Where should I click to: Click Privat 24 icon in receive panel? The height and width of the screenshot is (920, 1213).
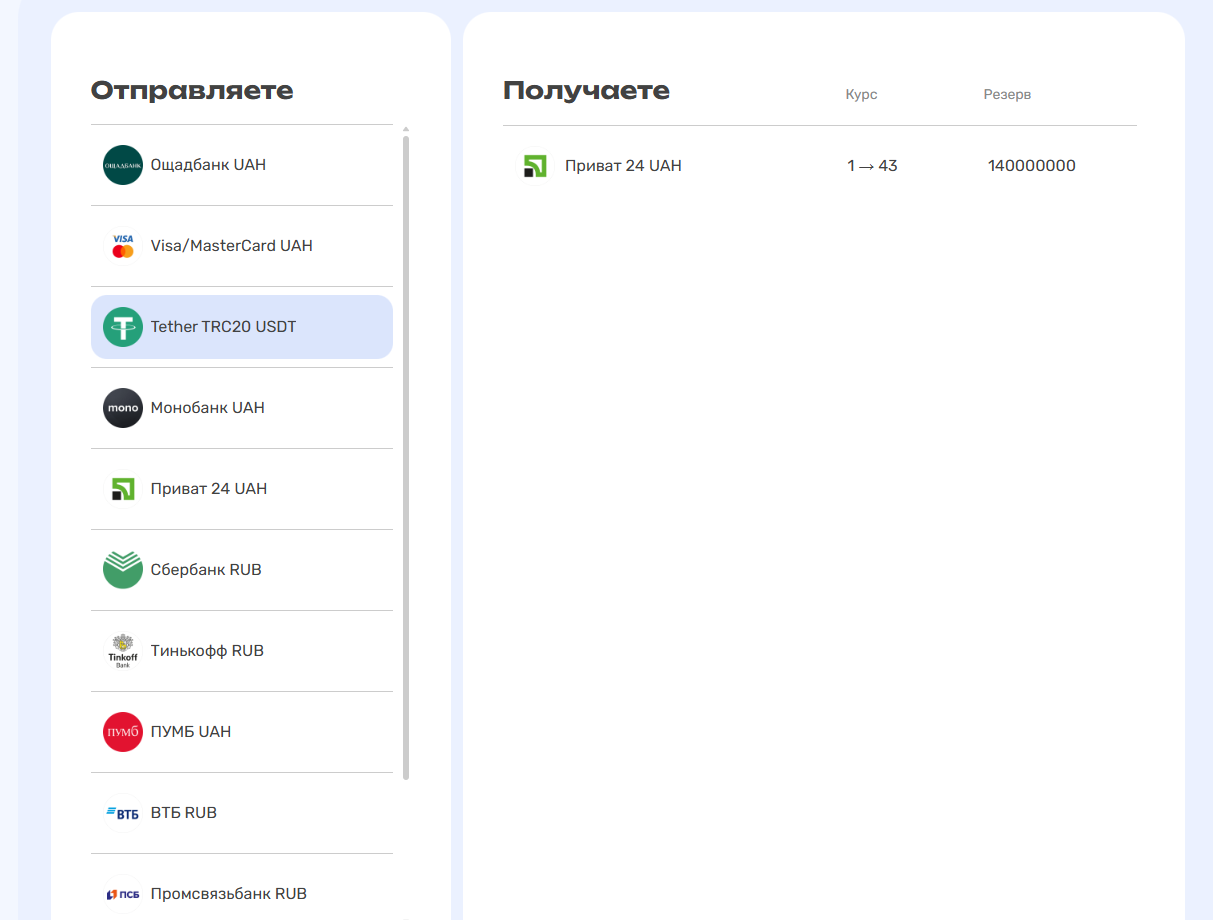click(535, 166)
